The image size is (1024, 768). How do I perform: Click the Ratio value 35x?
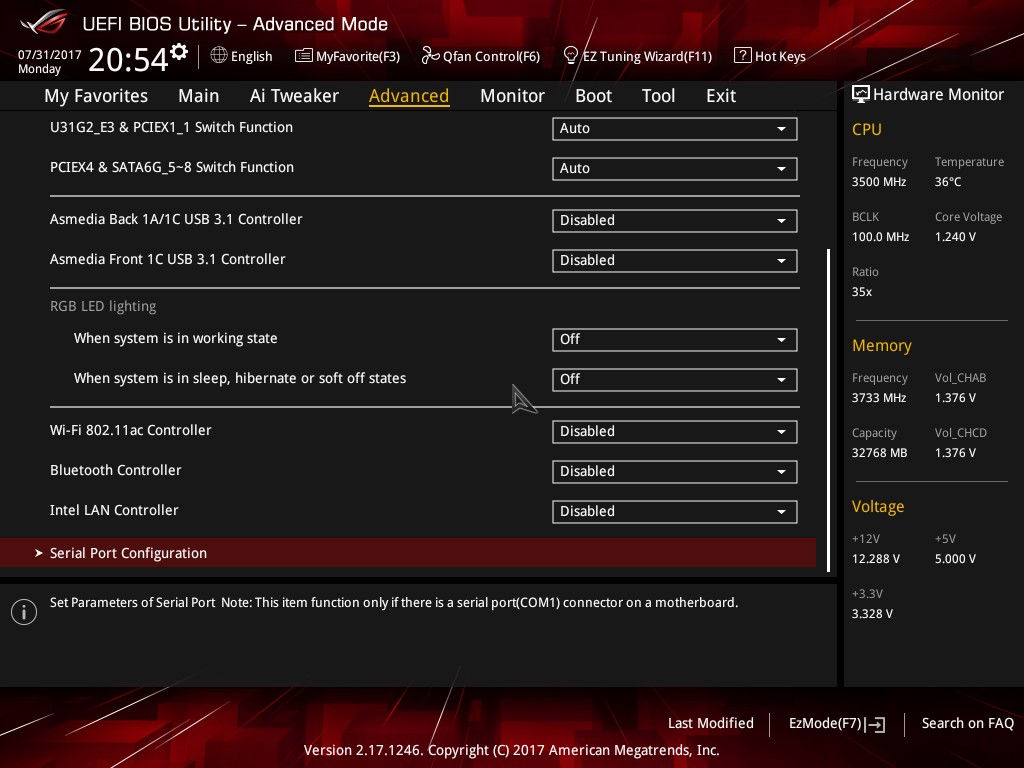click(x=862, y=292)
